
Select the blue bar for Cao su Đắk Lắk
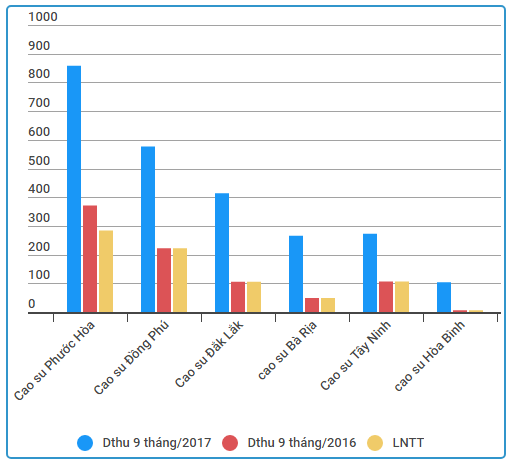(222, 253)
